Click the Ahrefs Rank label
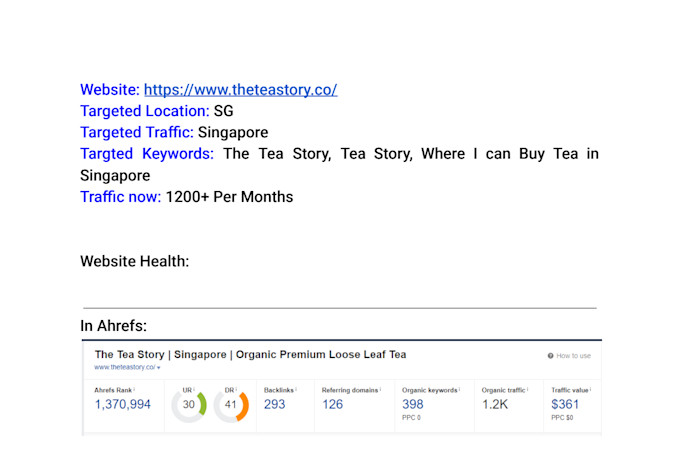680x459 pixels. 113,390
